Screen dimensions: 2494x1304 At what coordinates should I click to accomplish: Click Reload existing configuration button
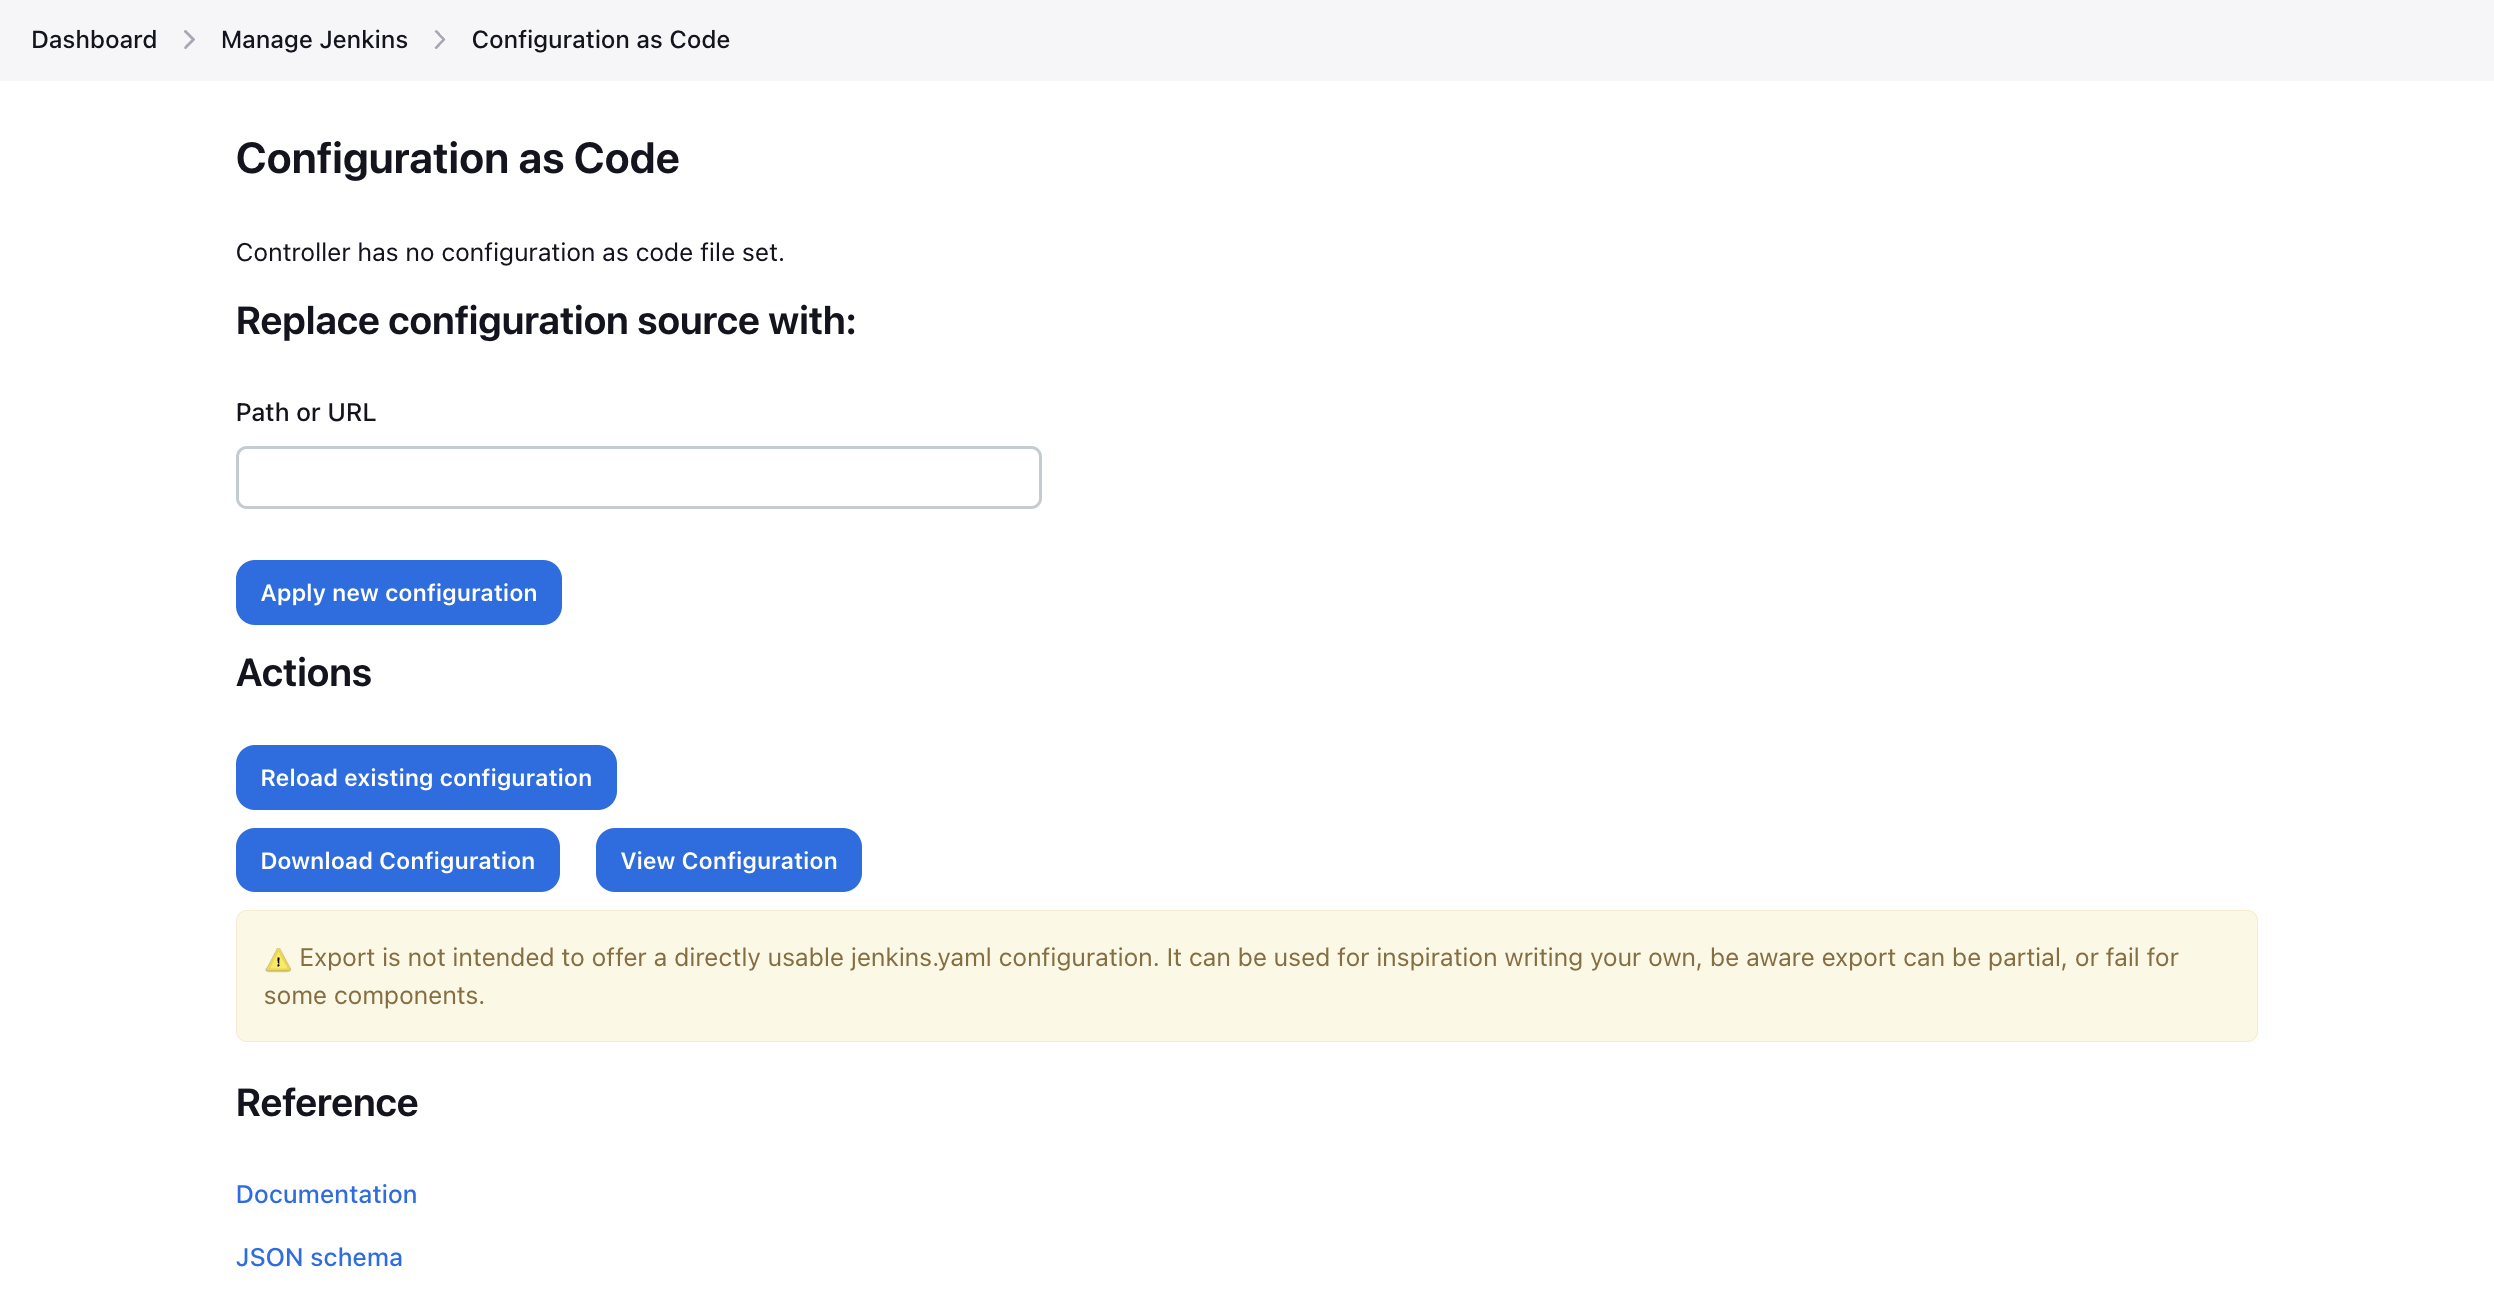pos(426,778)
